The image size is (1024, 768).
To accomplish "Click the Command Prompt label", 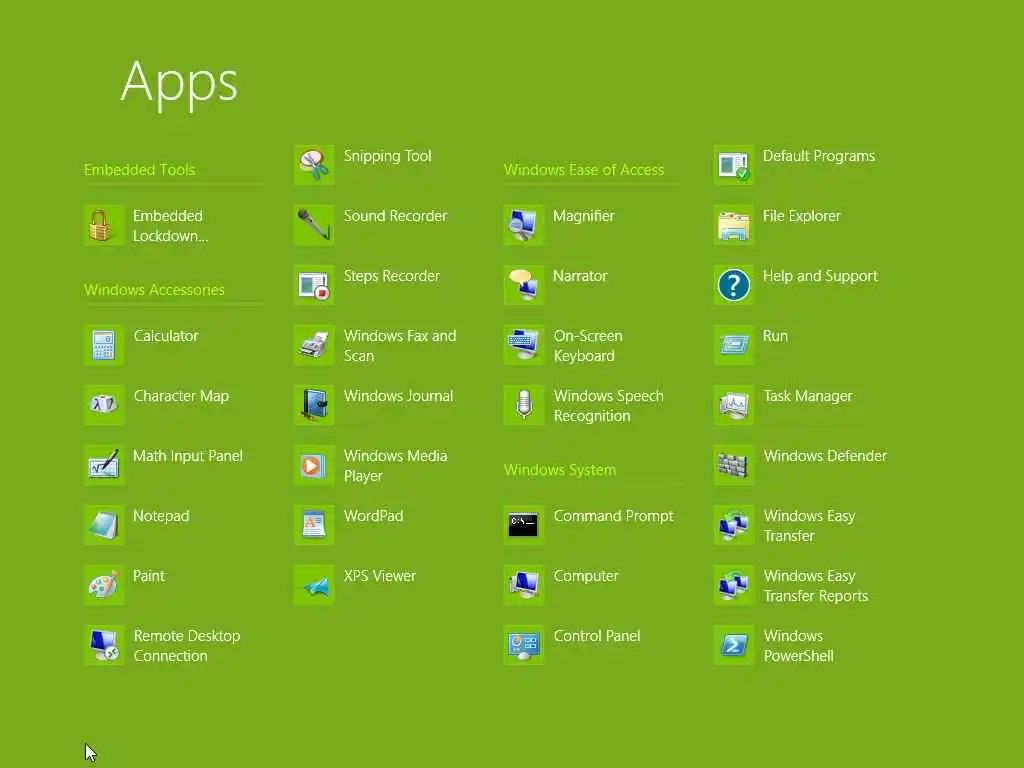I will click(x=613, y=516).
